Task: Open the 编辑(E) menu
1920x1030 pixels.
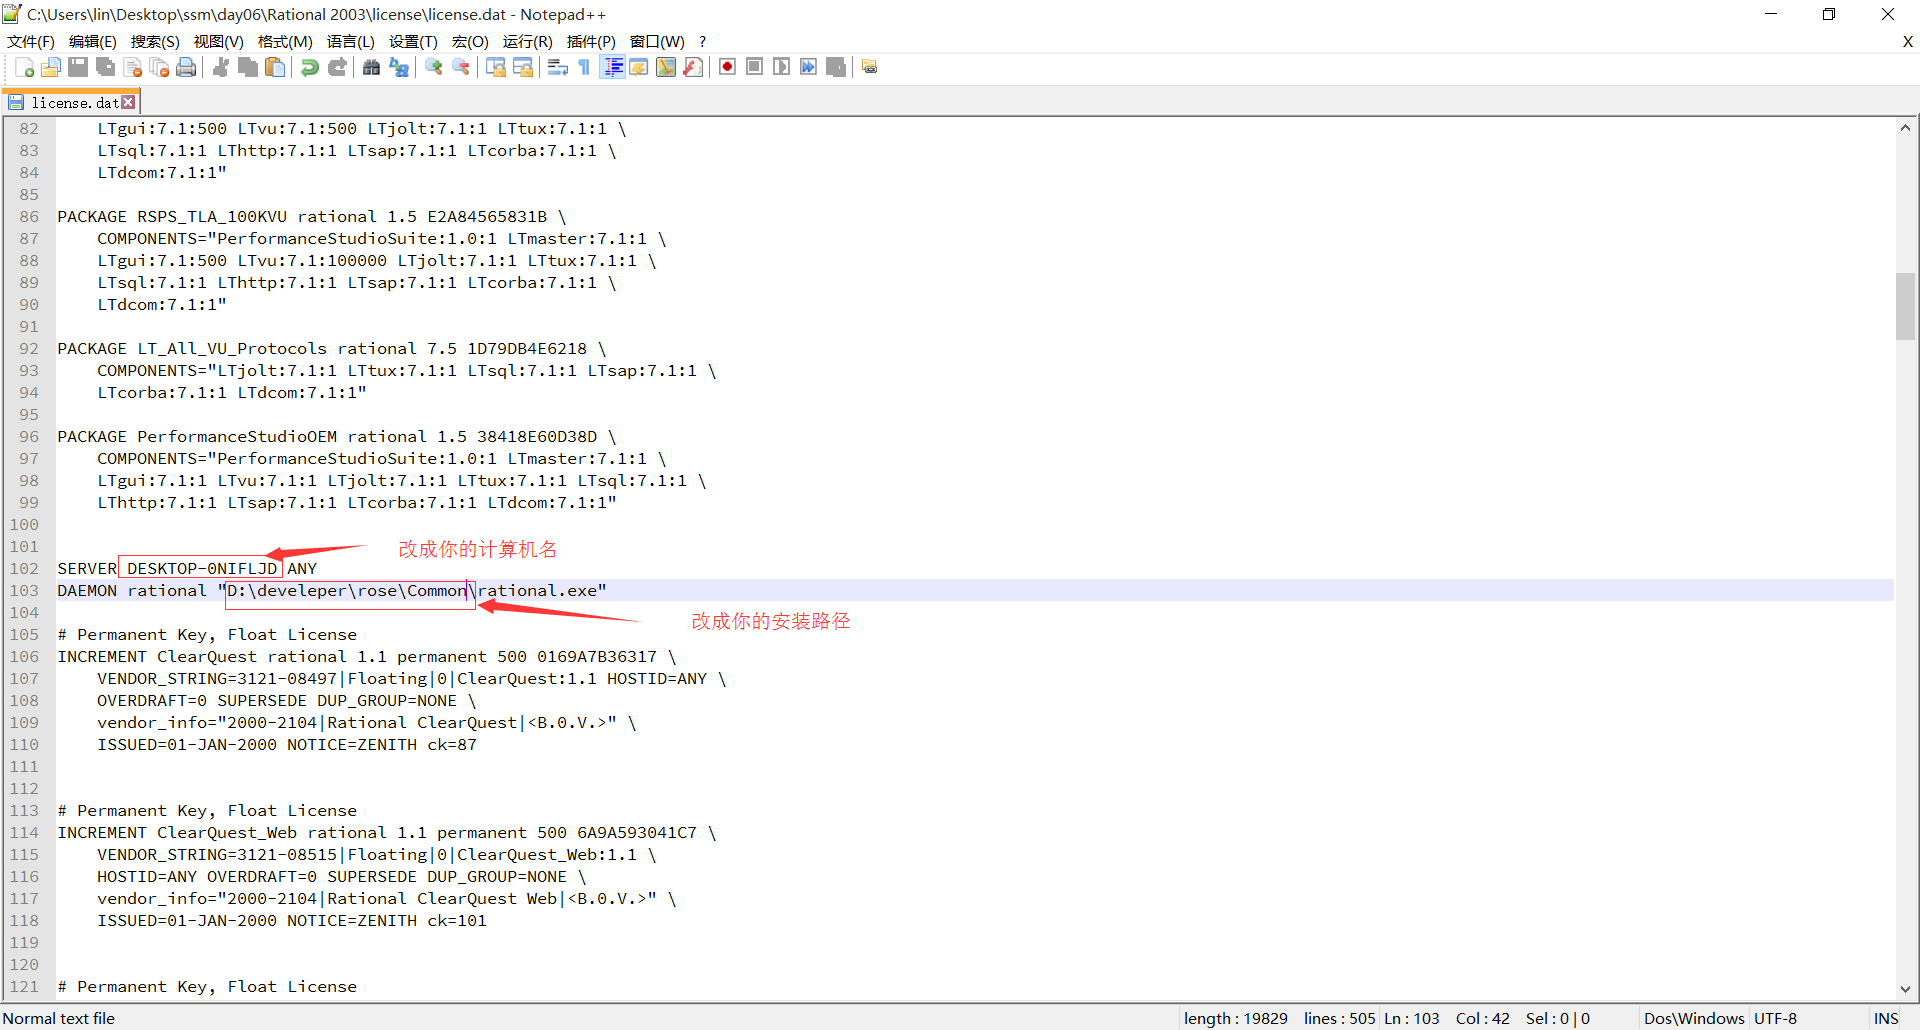Action: pos(93,41)
